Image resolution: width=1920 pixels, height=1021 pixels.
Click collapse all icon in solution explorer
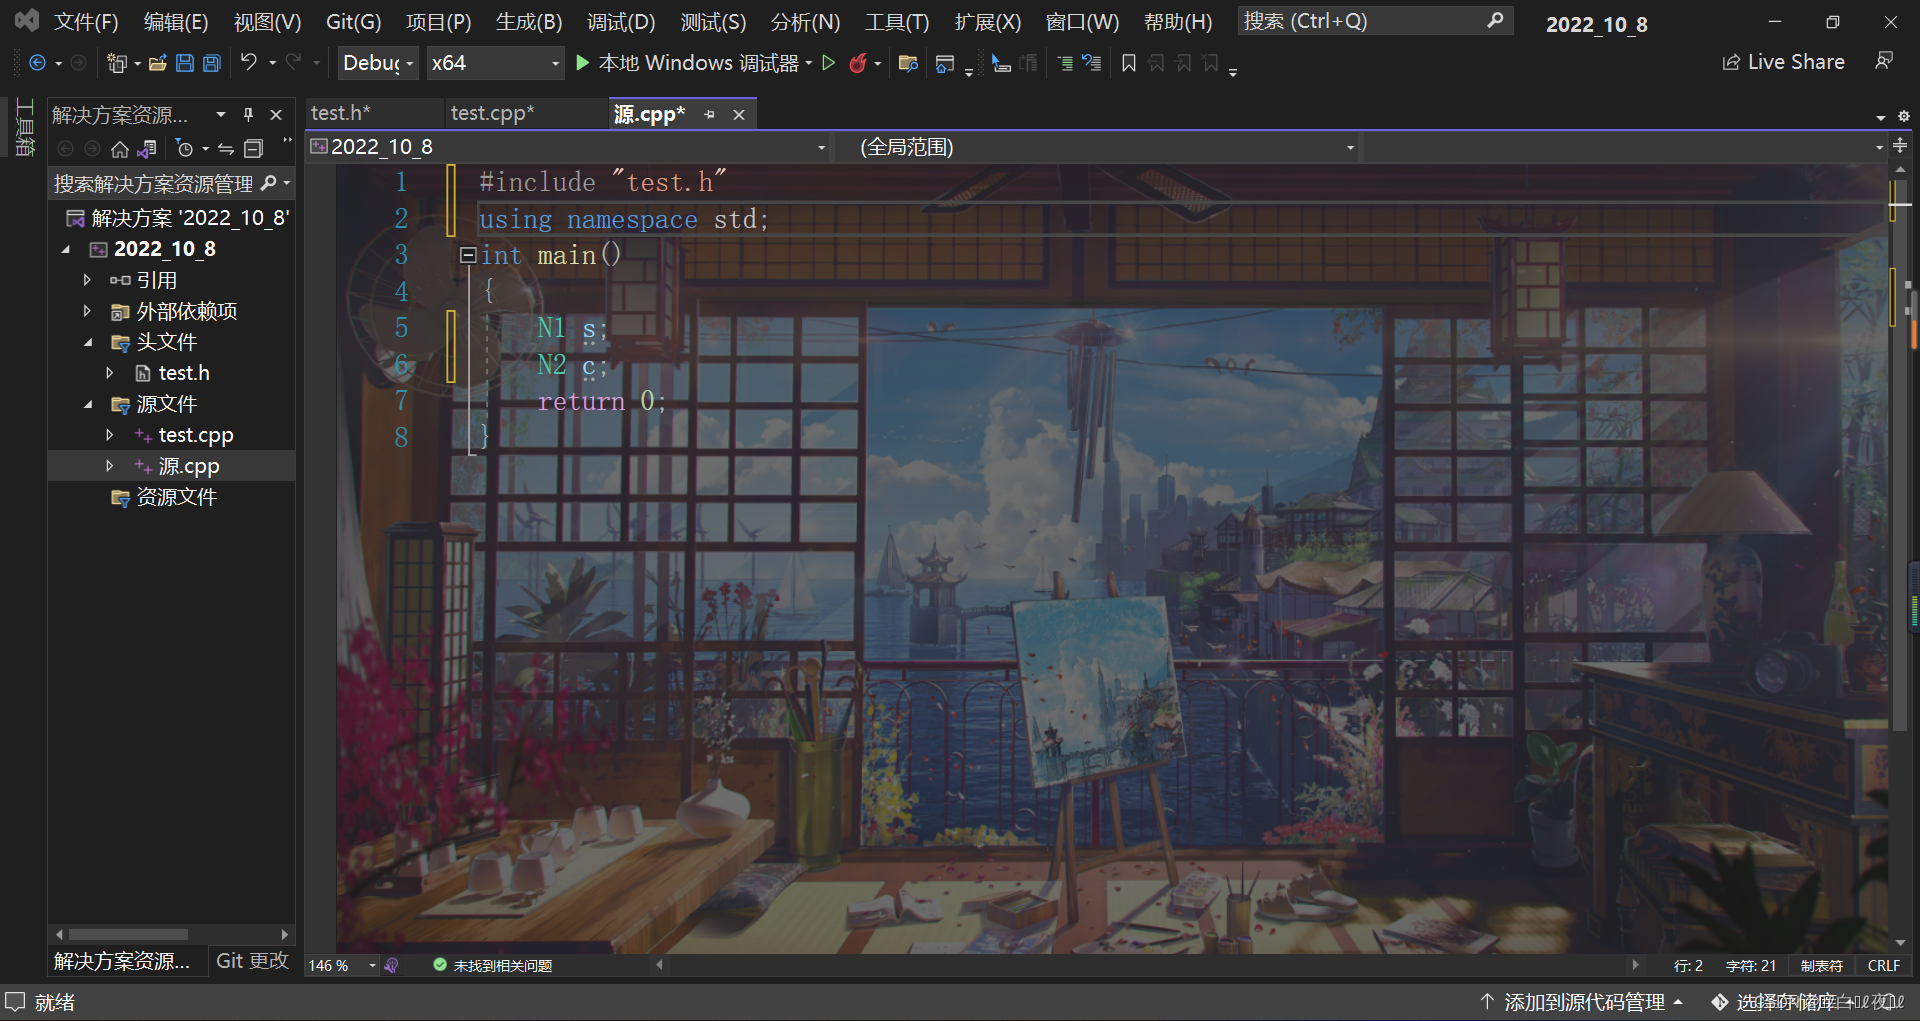pos(254,149)
